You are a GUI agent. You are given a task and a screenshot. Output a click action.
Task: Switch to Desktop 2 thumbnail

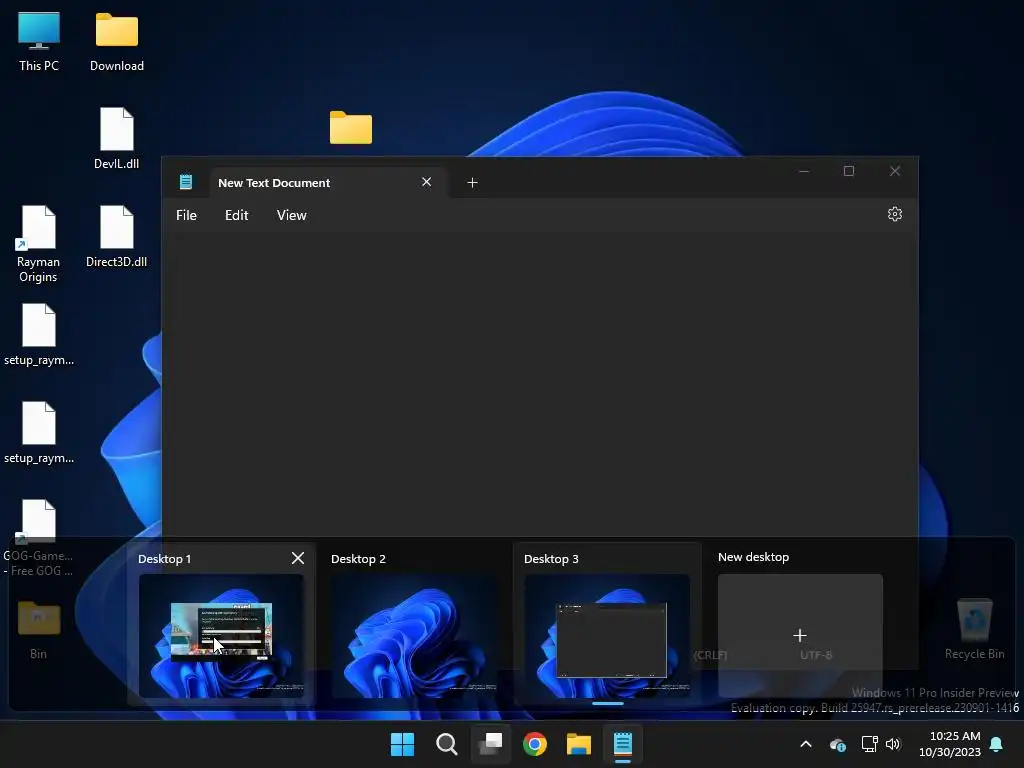pos(414,635)
